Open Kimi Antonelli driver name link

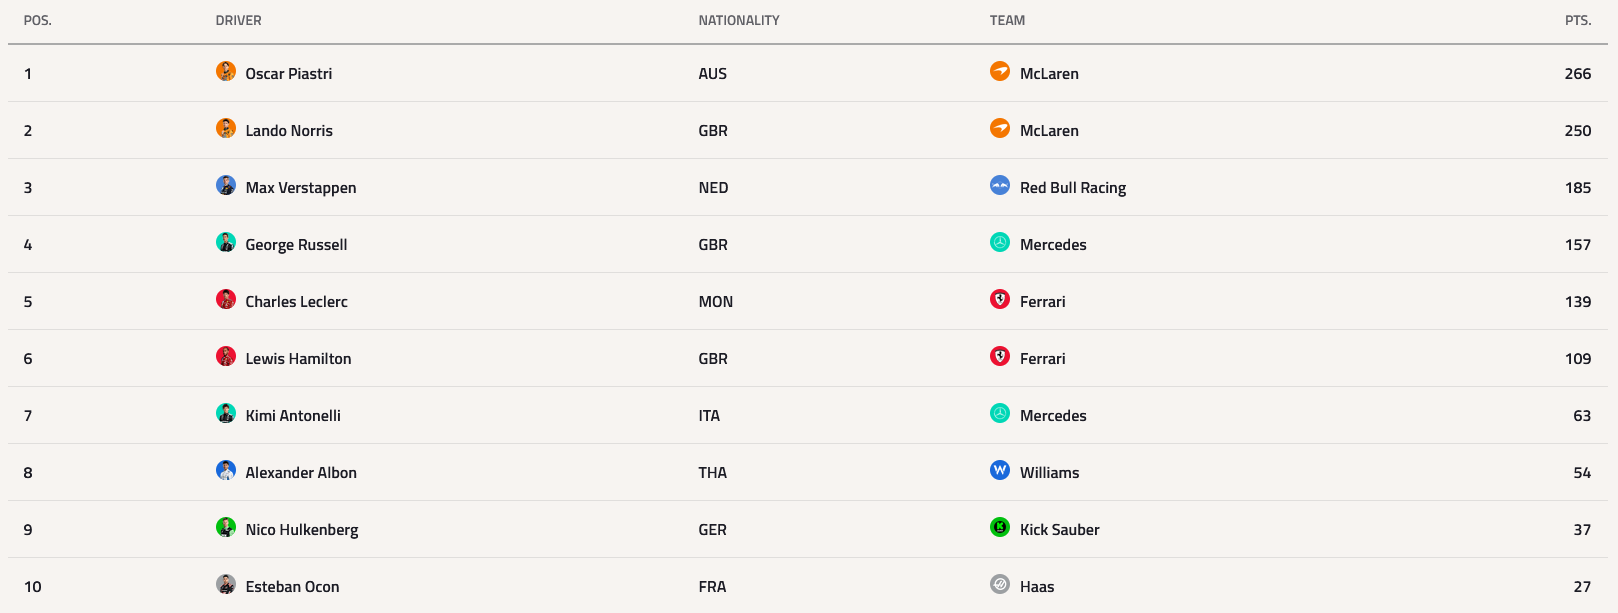[293, 416]
